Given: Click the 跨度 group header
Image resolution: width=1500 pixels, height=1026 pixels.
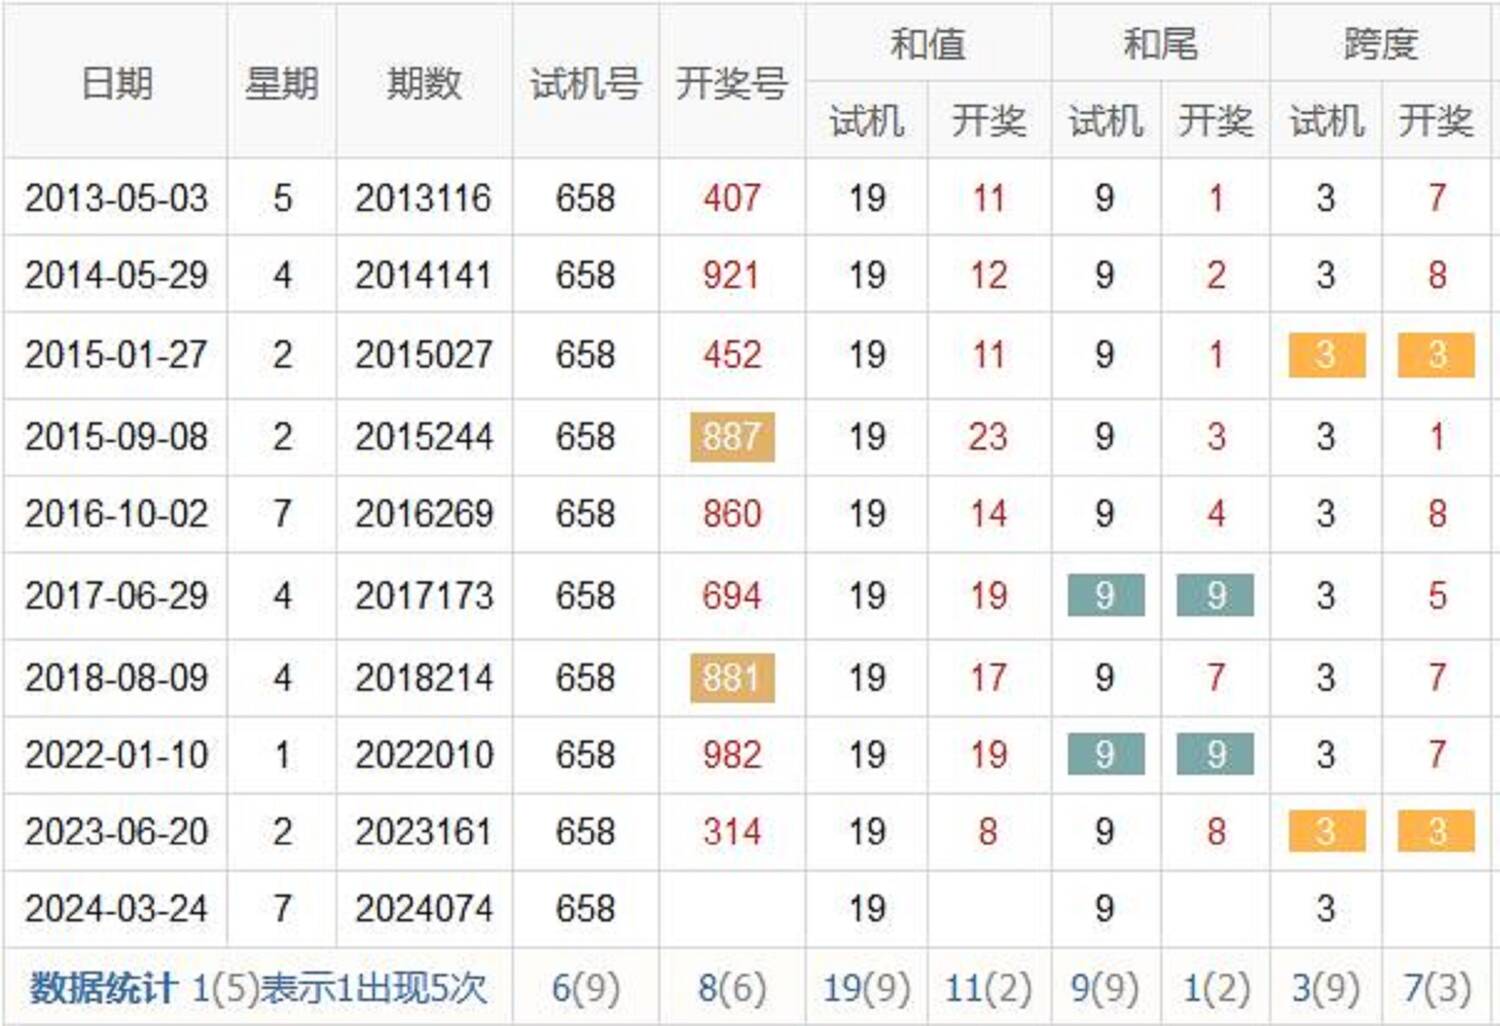Looking at the screenshot, I should point(1380,44).
